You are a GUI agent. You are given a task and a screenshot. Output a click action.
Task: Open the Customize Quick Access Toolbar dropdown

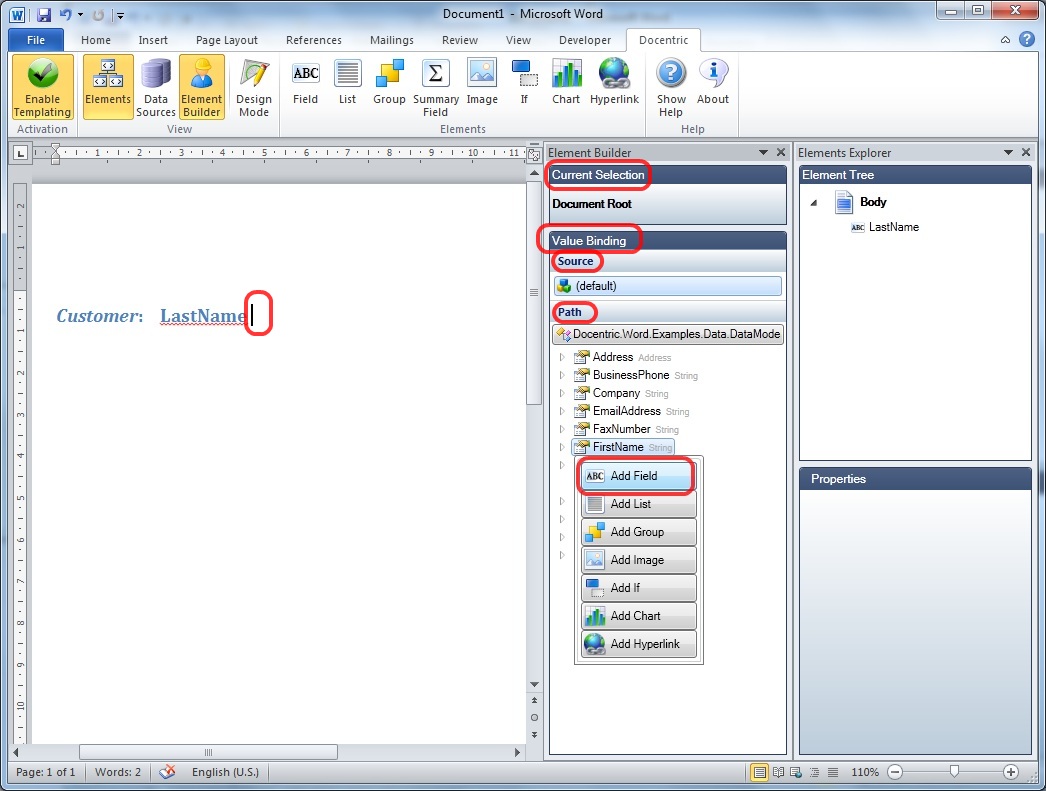[x=120, y=15]
